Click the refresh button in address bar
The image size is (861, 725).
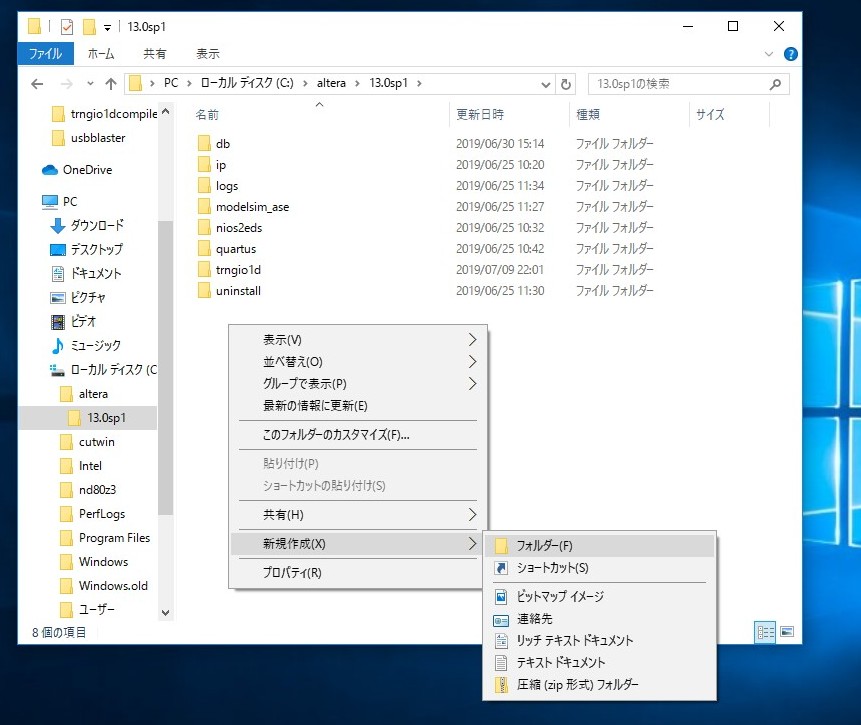coord(566,84)
